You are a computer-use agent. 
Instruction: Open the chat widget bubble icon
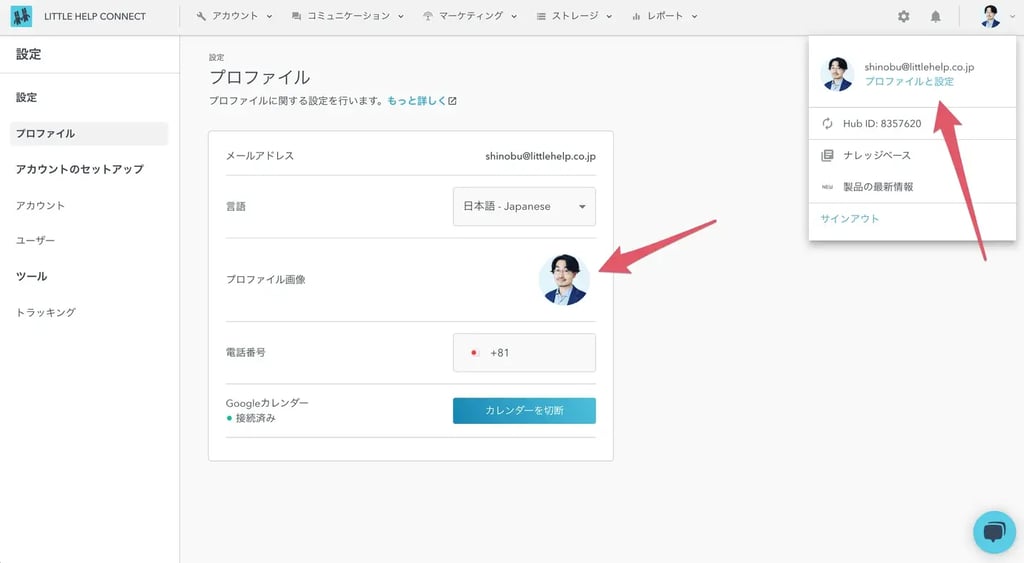994,532
